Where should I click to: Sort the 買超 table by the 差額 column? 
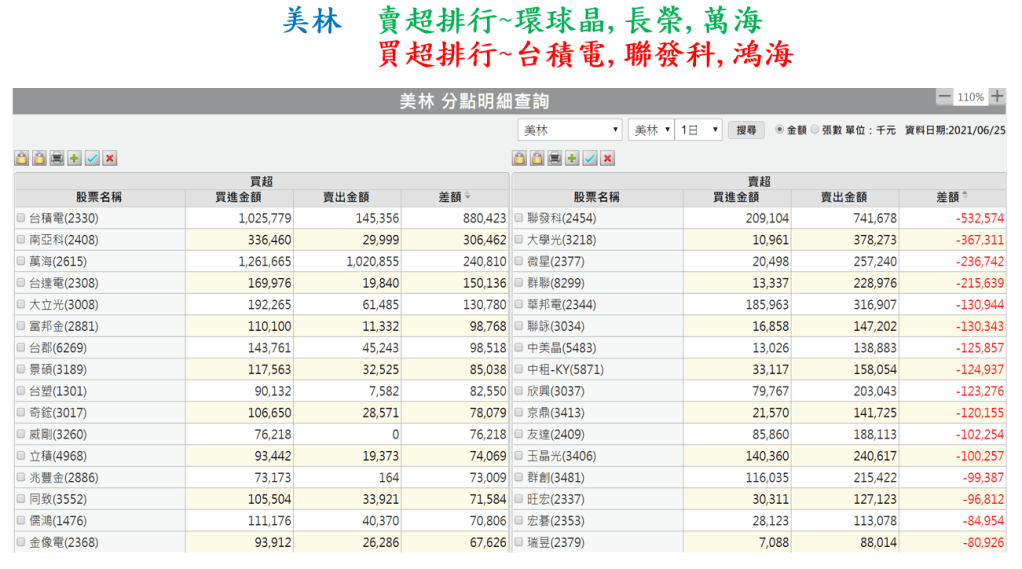click(455, 197)
